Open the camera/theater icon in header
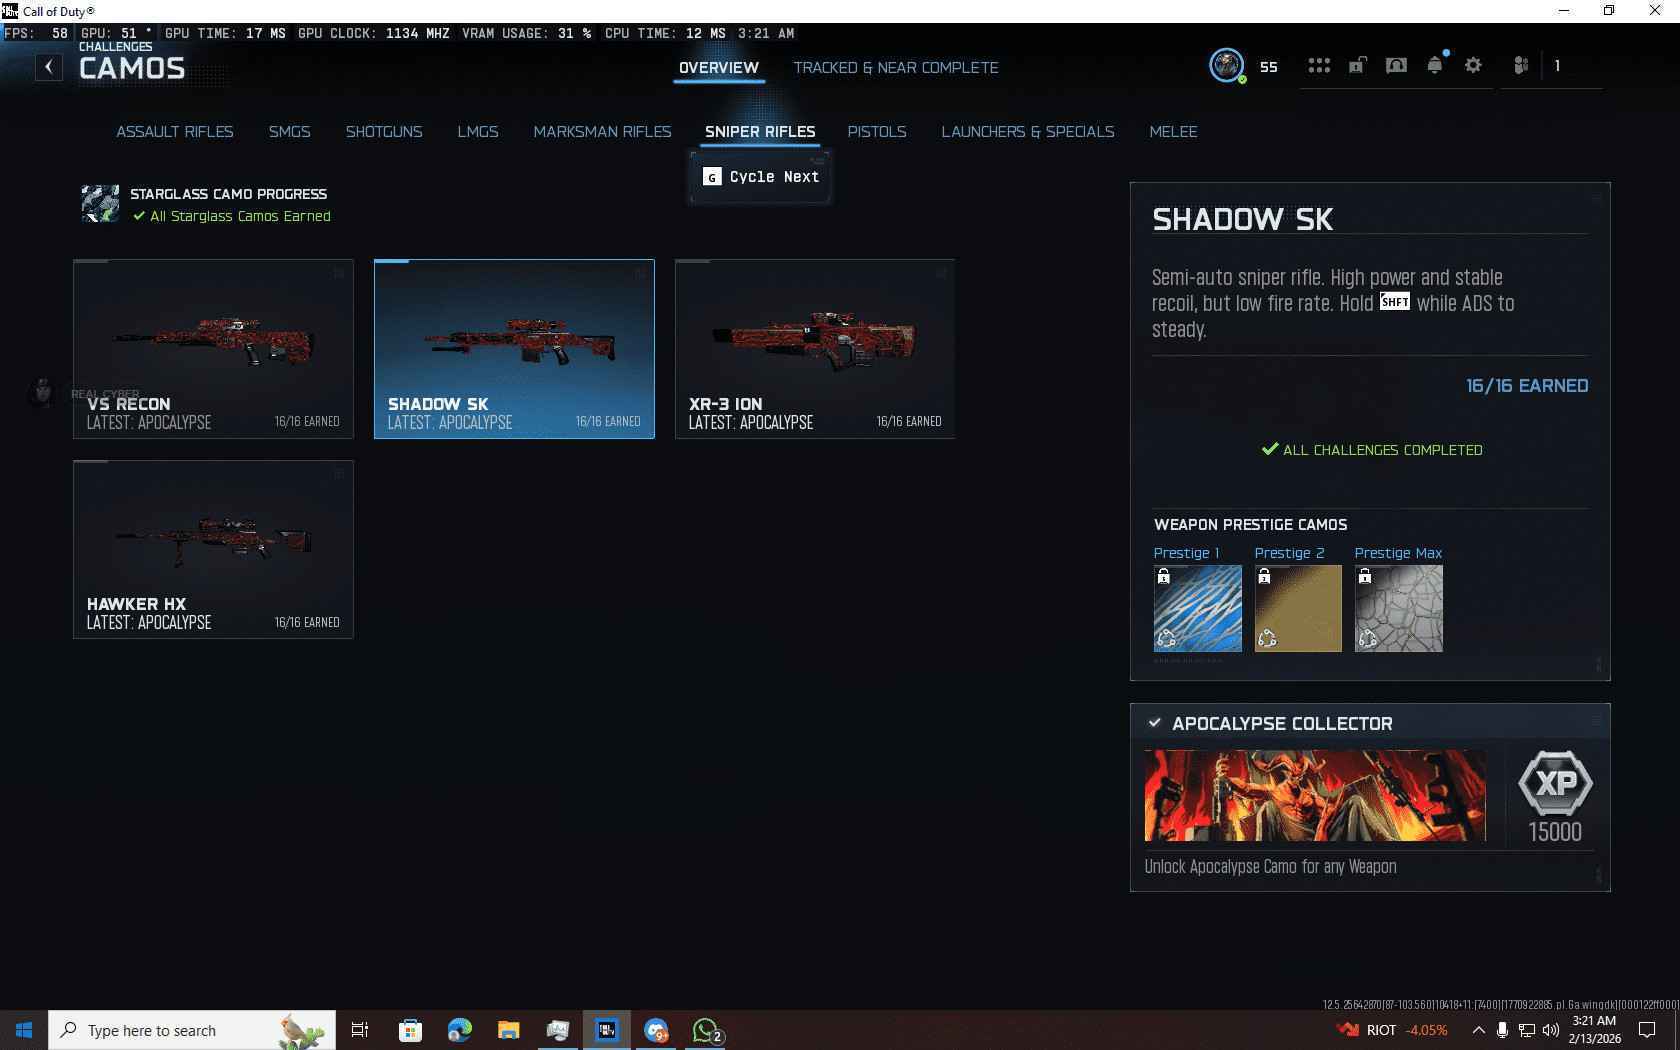This screenshot has height=1050, width=1680. point(1396,66)
